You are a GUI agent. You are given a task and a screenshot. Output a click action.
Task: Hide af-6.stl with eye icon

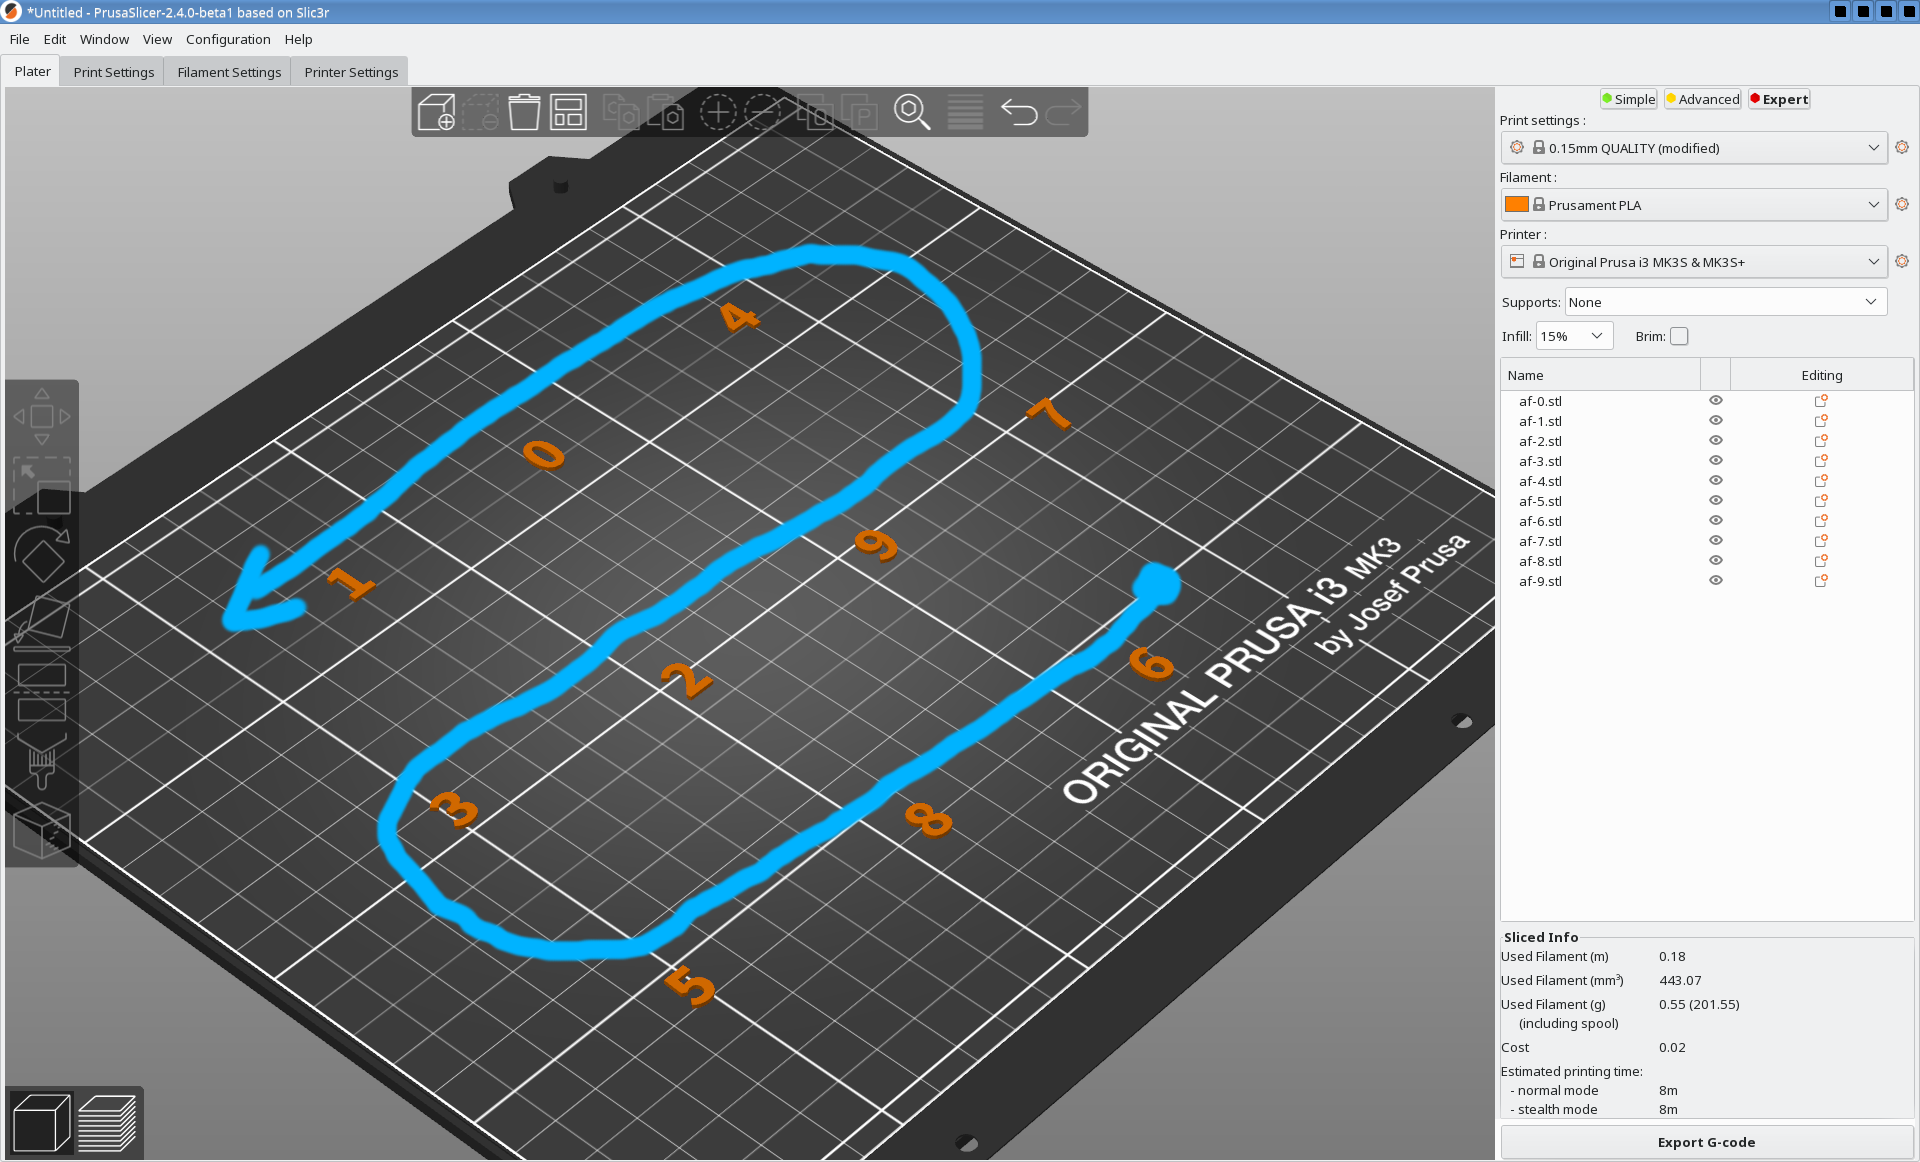1716,521
